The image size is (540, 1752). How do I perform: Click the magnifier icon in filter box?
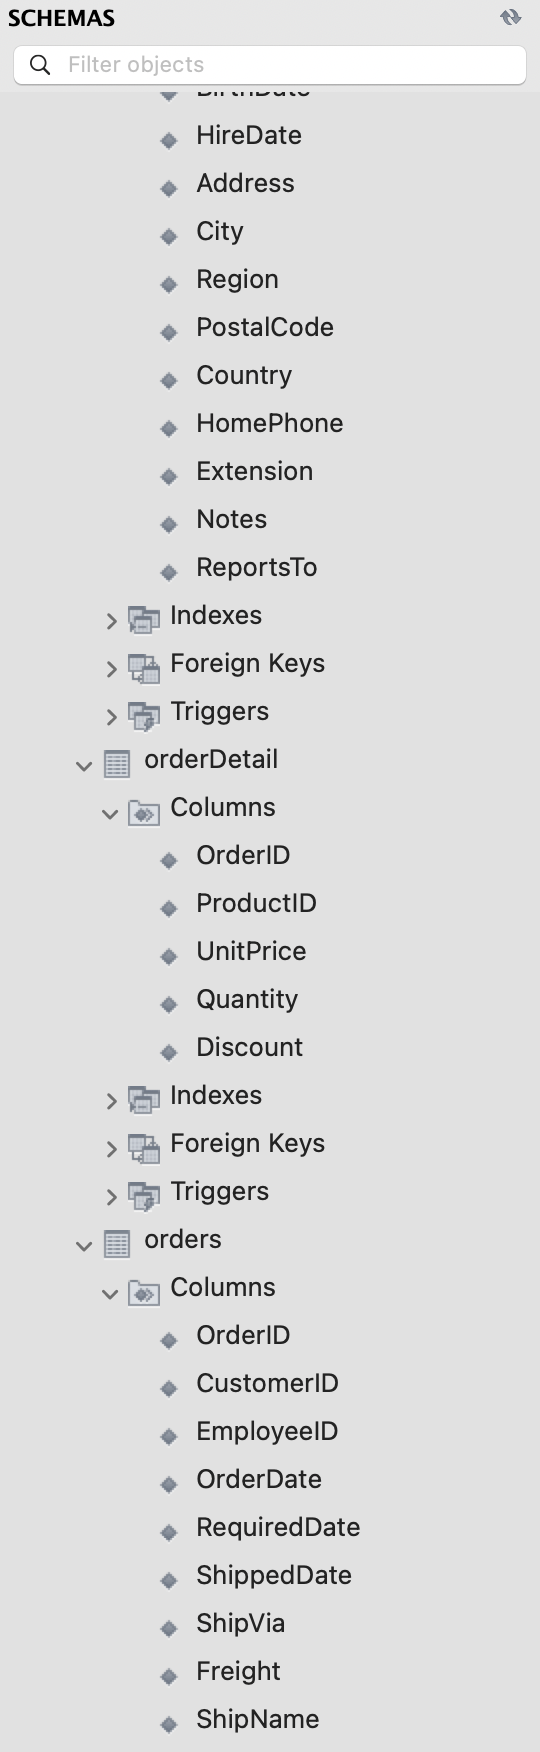(x=40, y=65)
